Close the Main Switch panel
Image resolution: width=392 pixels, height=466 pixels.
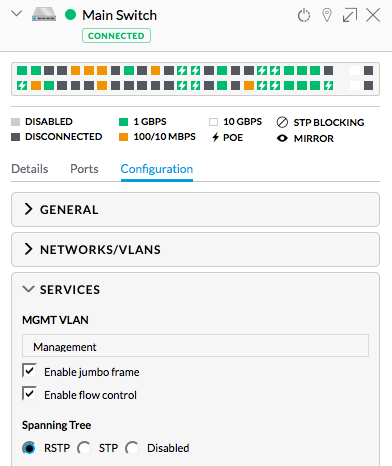click(373, 15)
